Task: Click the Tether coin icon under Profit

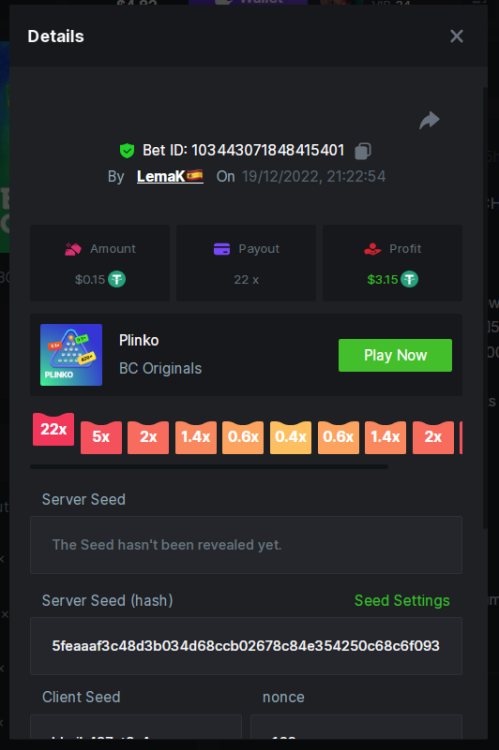Action: [x=409, y=279]
